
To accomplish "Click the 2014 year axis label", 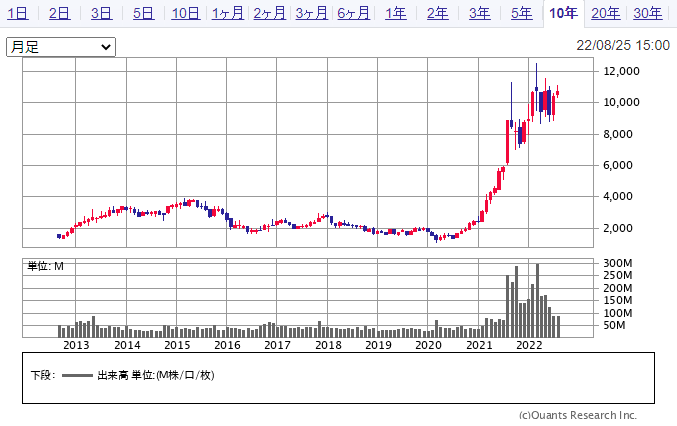I will [x=127, y=345].
